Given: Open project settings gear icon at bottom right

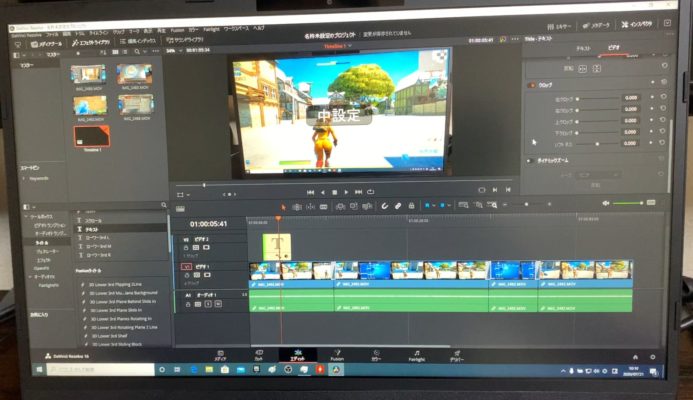Looking at the screenshot, I should [x=652, y=357].
